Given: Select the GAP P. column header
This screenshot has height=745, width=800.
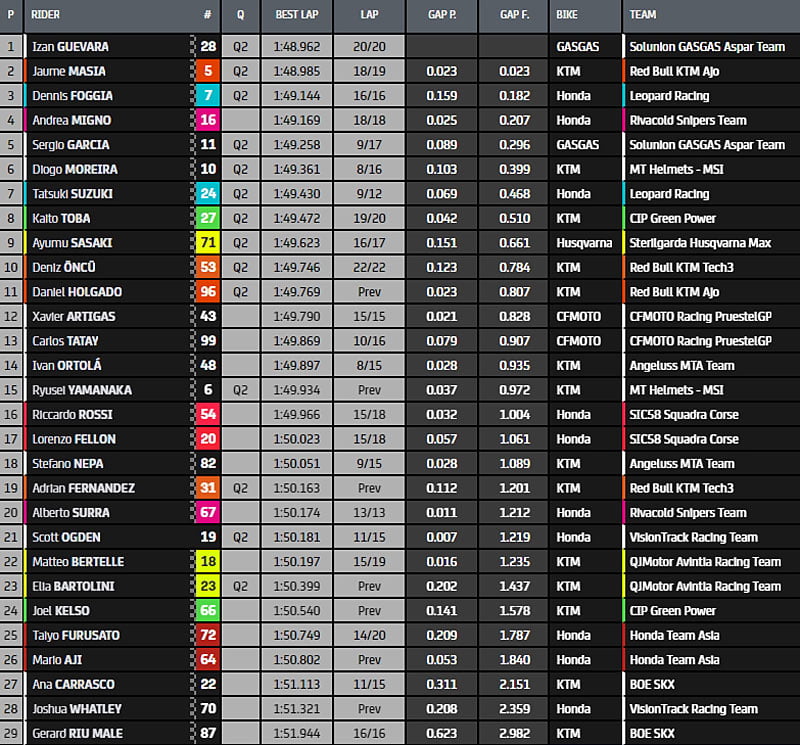Looking at the screenshot, I should point(440,15).
